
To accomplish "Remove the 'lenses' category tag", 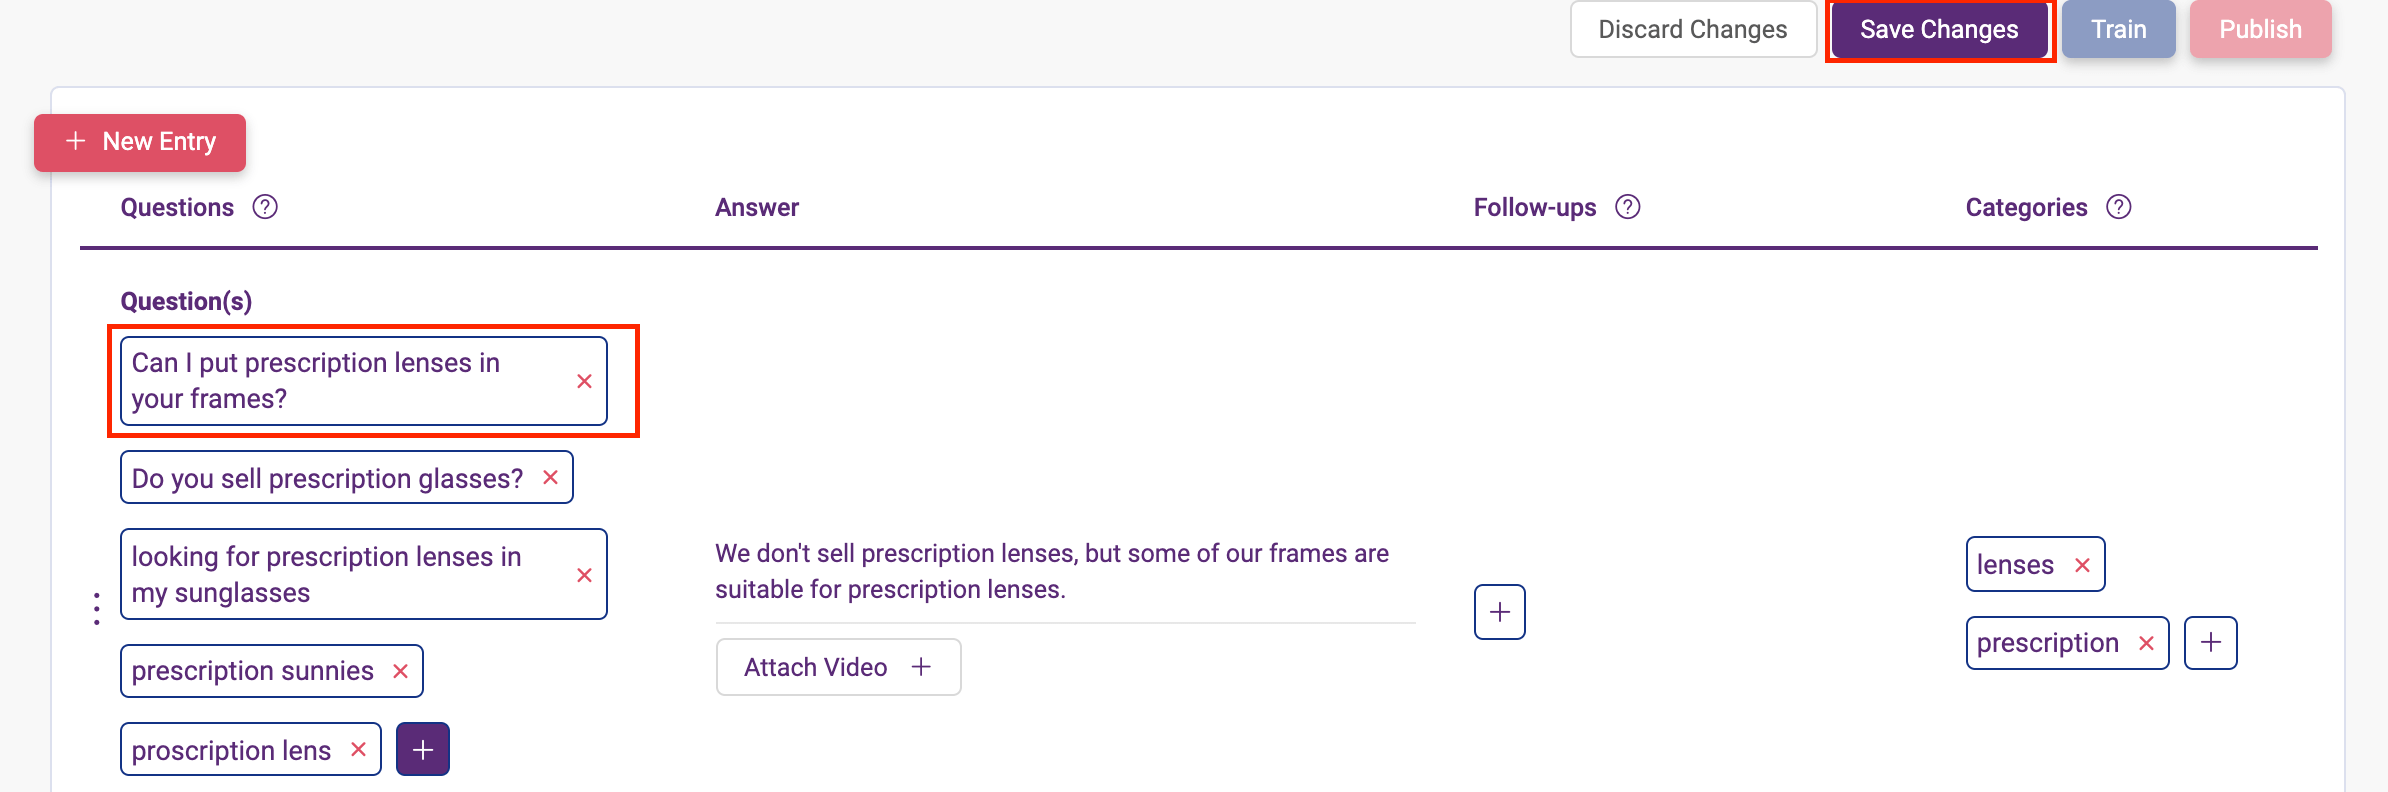I will pyautogui.click(x=2083, y=565).
